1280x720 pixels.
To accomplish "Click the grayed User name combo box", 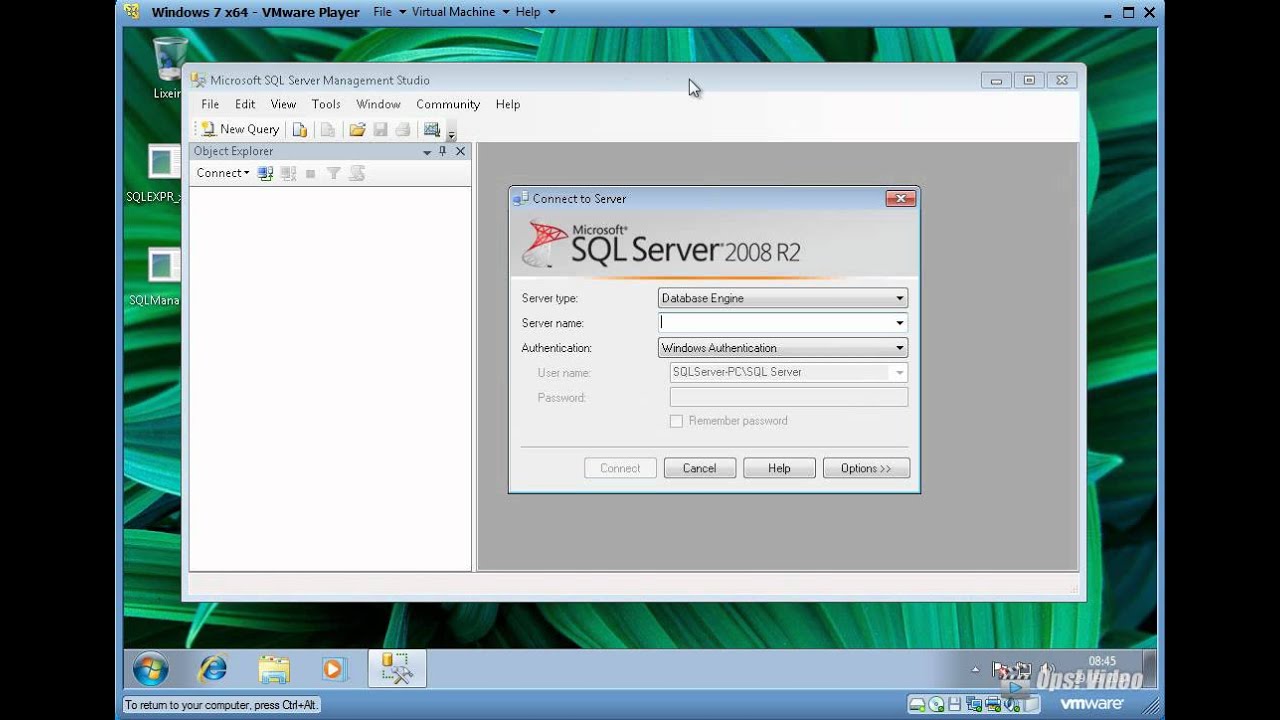I will click(789, 372).
